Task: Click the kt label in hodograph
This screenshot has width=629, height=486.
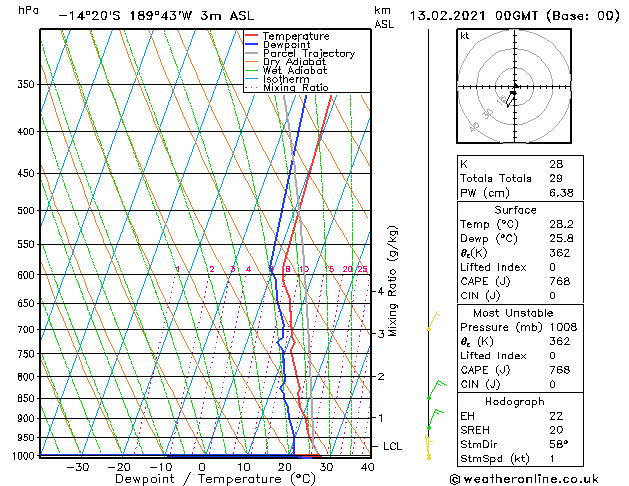Action: pos(465,36)
